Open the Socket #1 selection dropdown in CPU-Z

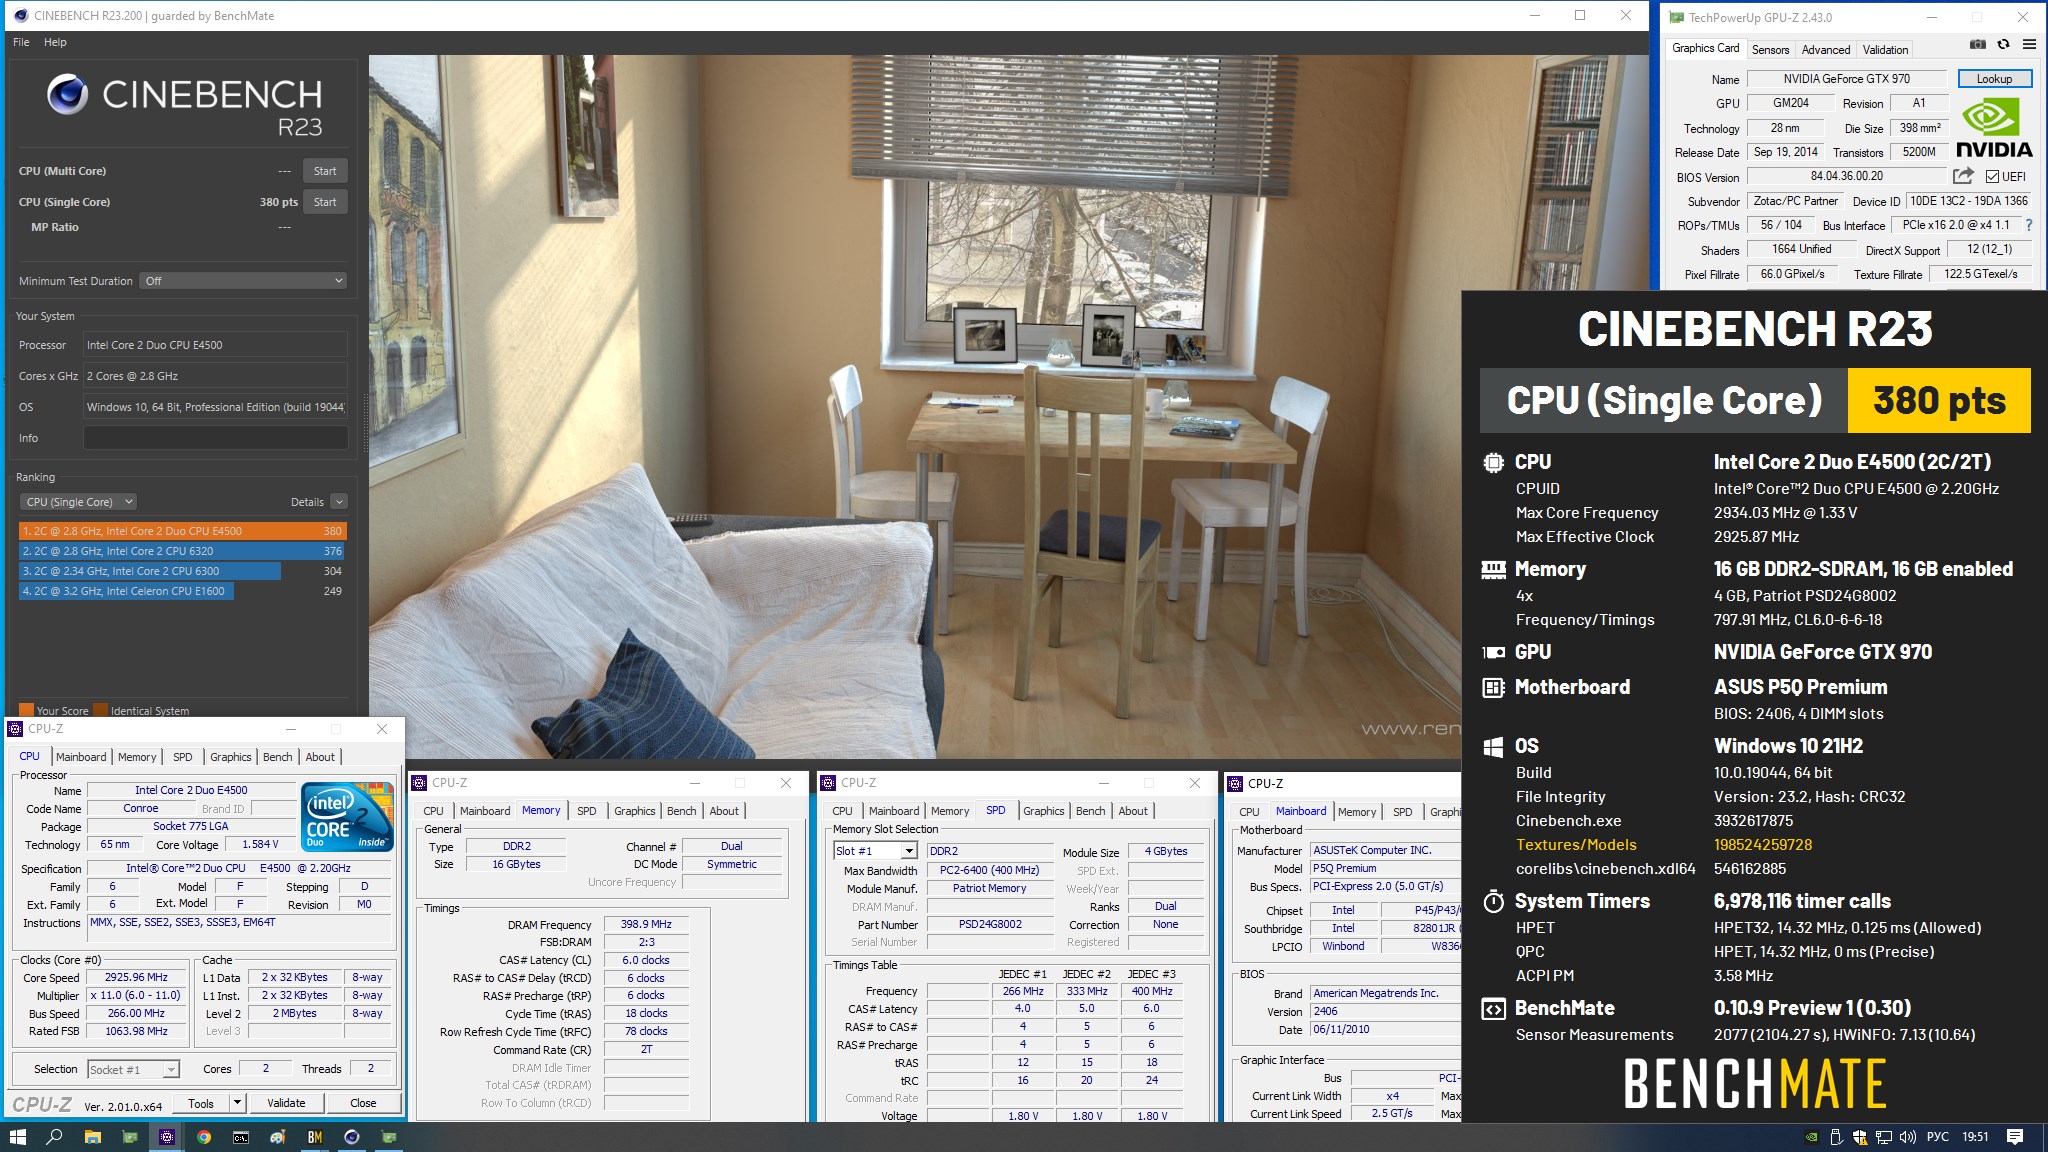point(133,1069)
